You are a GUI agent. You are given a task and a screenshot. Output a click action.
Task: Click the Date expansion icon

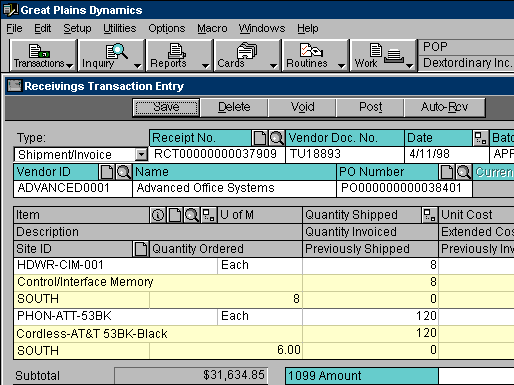480,138
